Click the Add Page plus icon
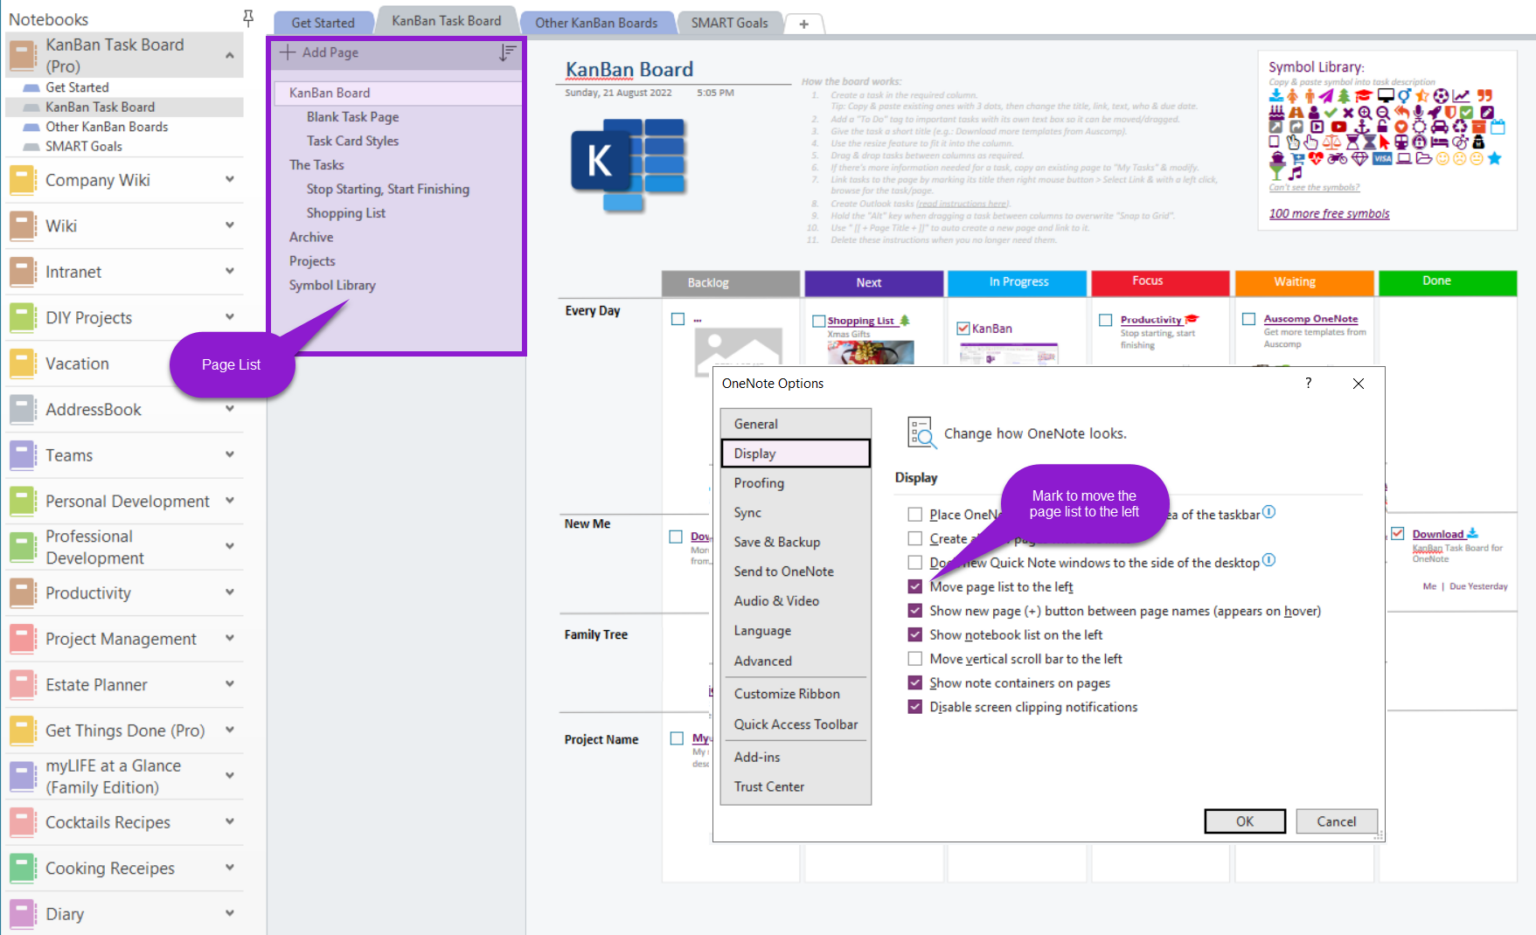The image size is (1536, 935). pos(290,52)
